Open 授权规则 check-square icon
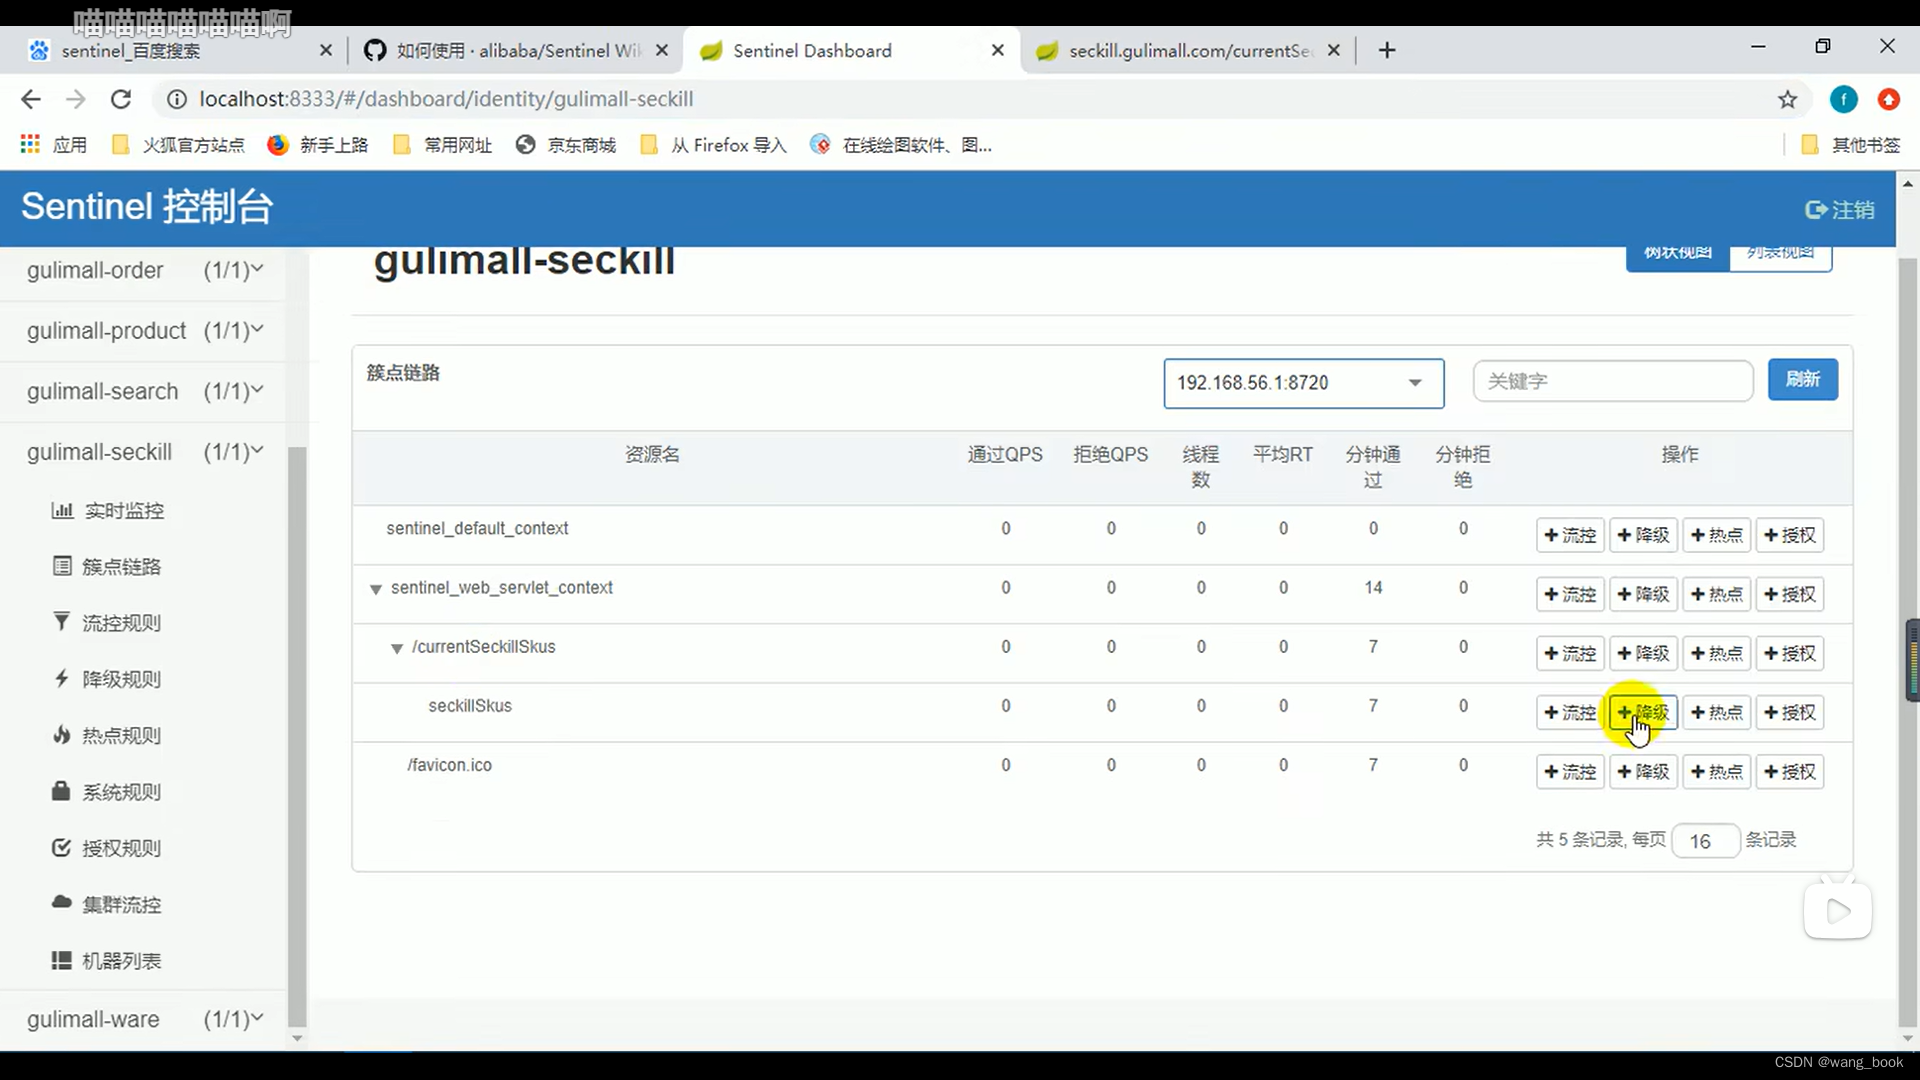The width and height of the screenshot is (1920, 1080). (x=62, y=848)
